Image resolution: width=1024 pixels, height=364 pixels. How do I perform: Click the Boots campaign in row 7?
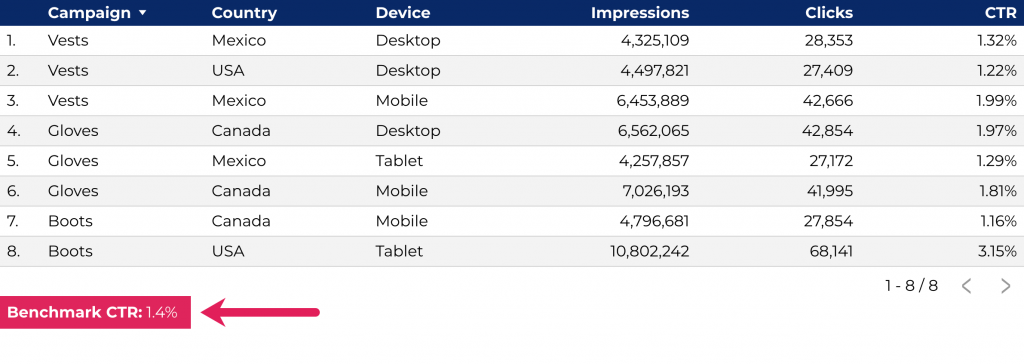pos(70,221)
